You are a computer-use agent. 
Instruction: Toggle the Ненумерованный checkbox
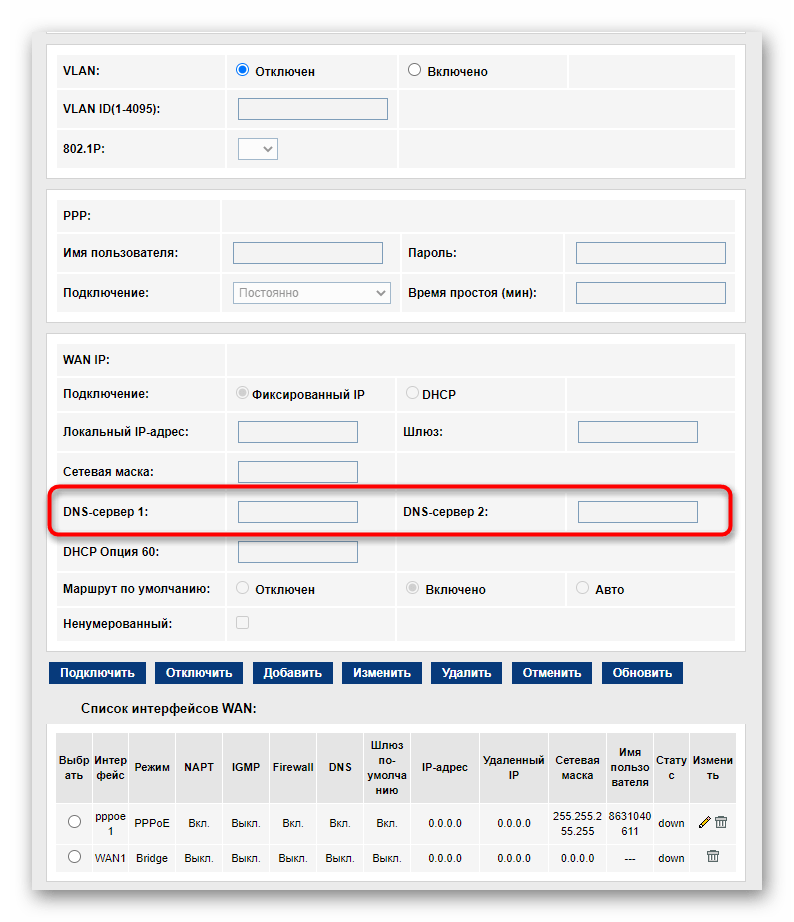242,623
